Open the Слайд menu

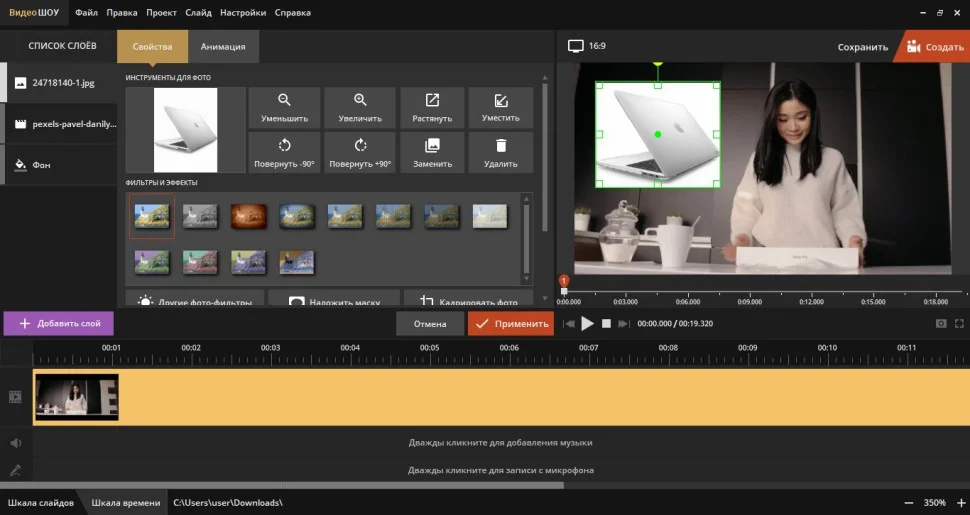198,13
